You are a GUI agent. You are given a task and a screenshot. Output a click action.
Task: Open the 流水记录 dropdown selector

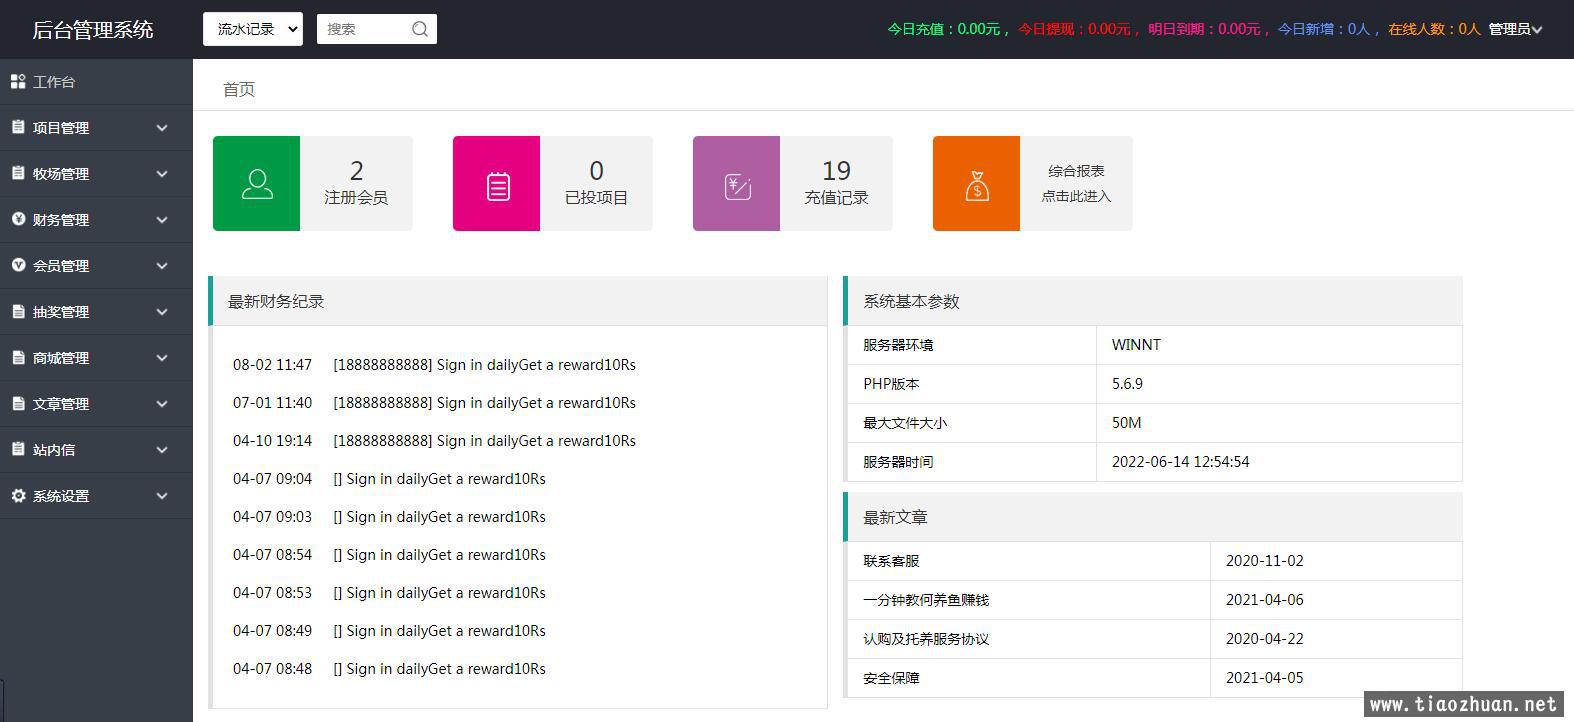point(252,29)
